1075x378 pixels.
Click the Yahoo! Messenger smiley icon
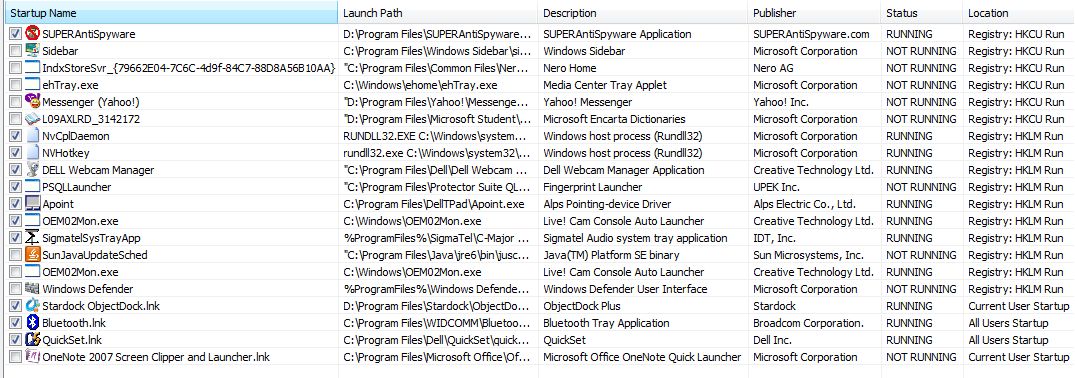pyautogui.click(x=32, y=102)
